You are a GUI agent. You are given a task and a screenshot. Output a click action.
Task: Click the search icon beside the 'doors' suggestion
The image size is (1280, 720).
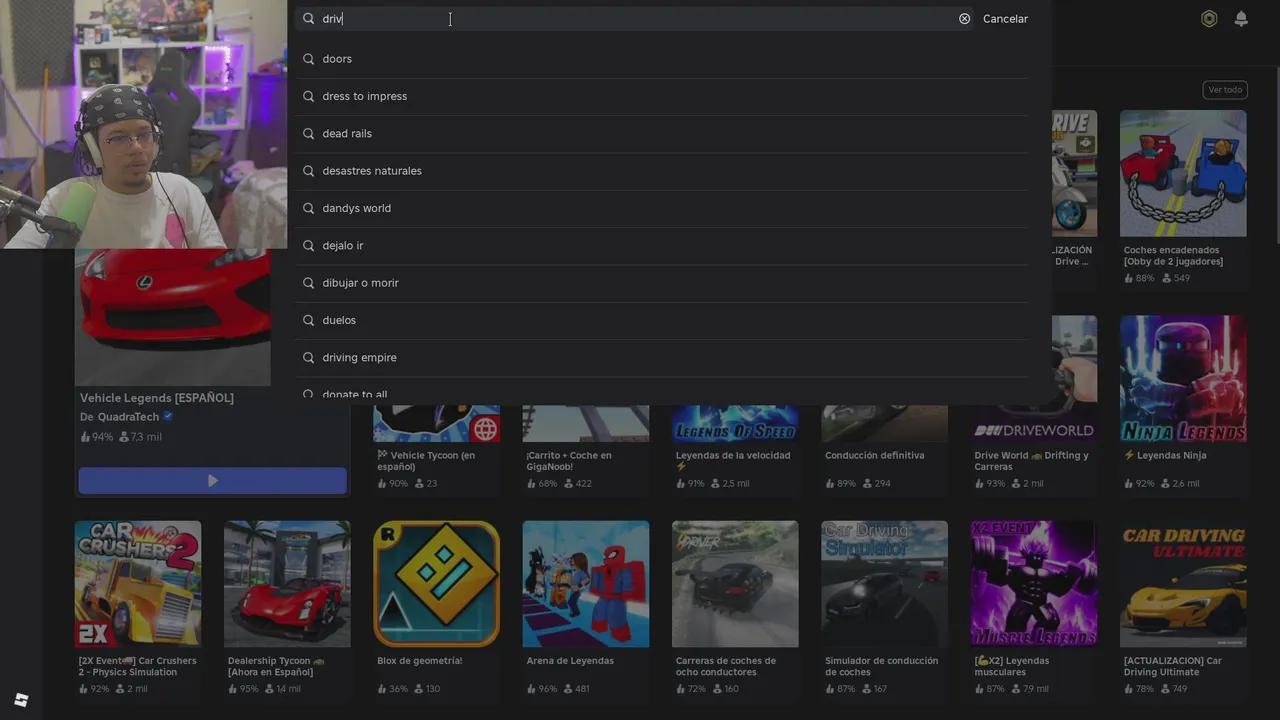(309, 59)
